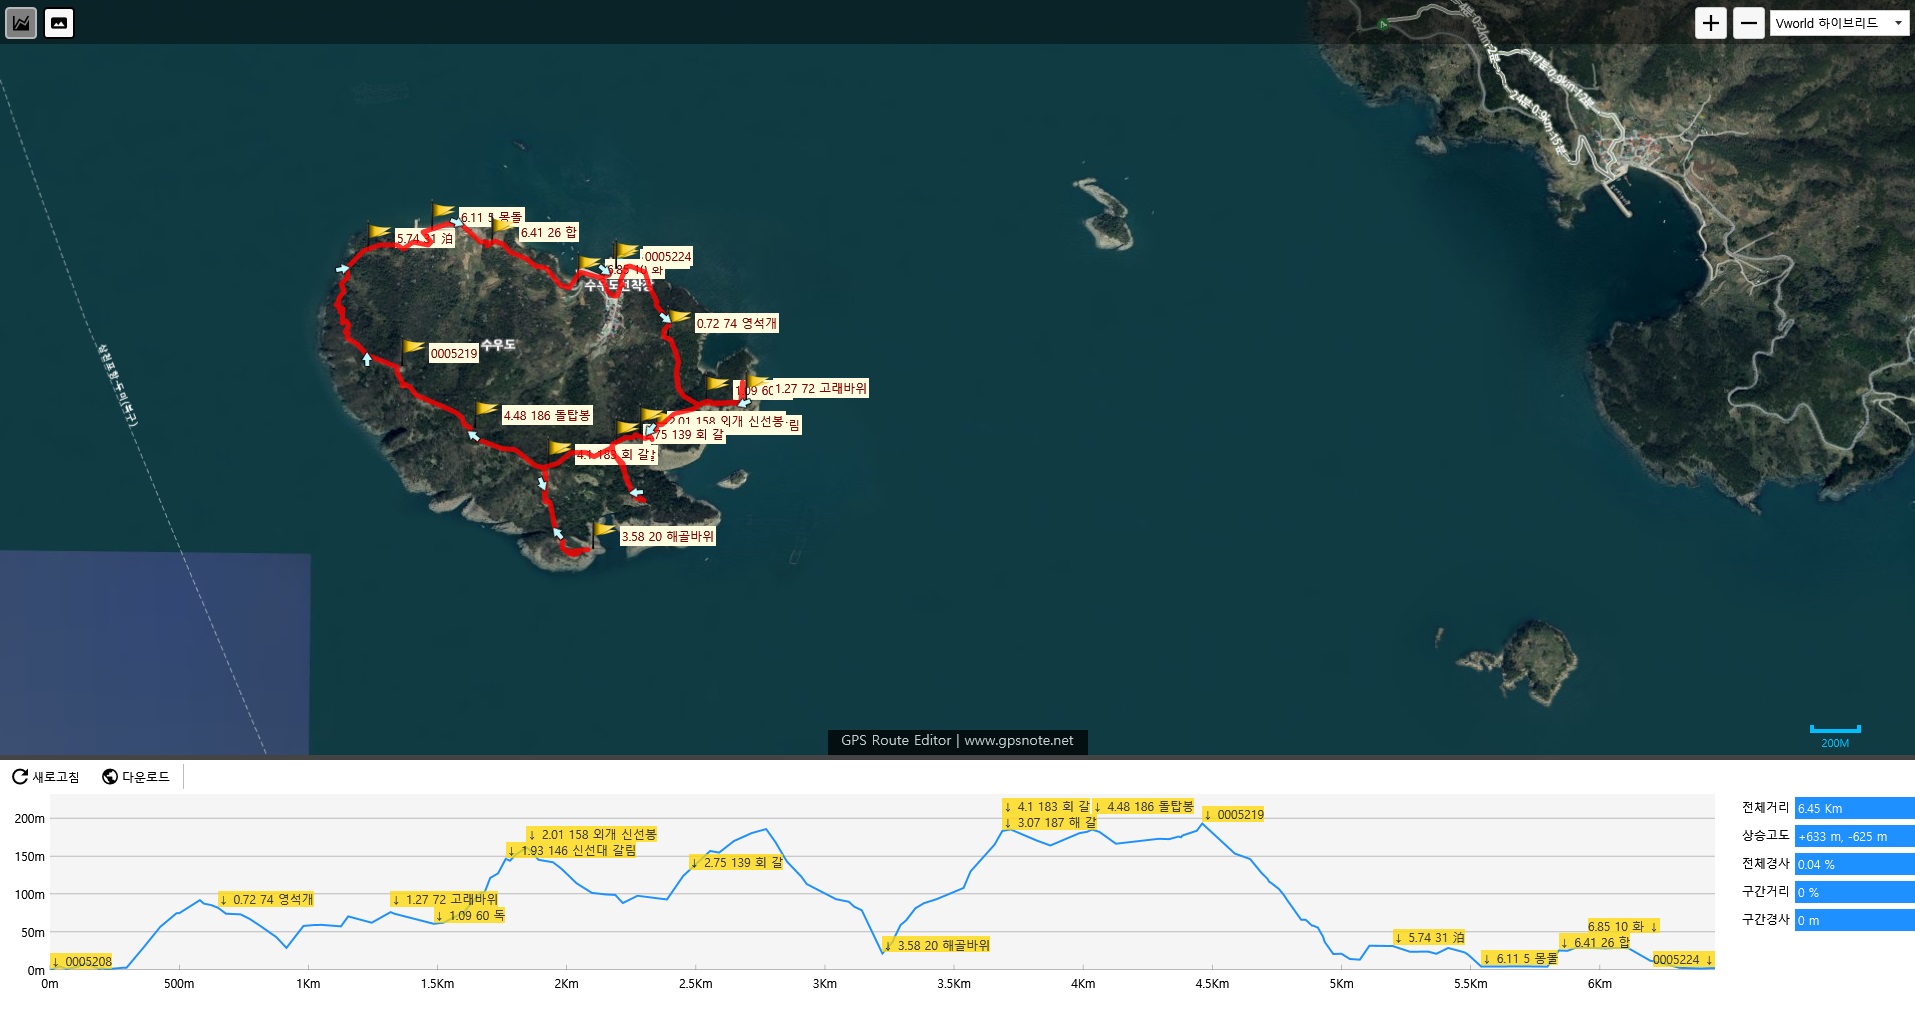Click the chart marker 0005208 at start
Image resolution: width=1915 pixels, height=1010 pixels.
pos(82,961)
